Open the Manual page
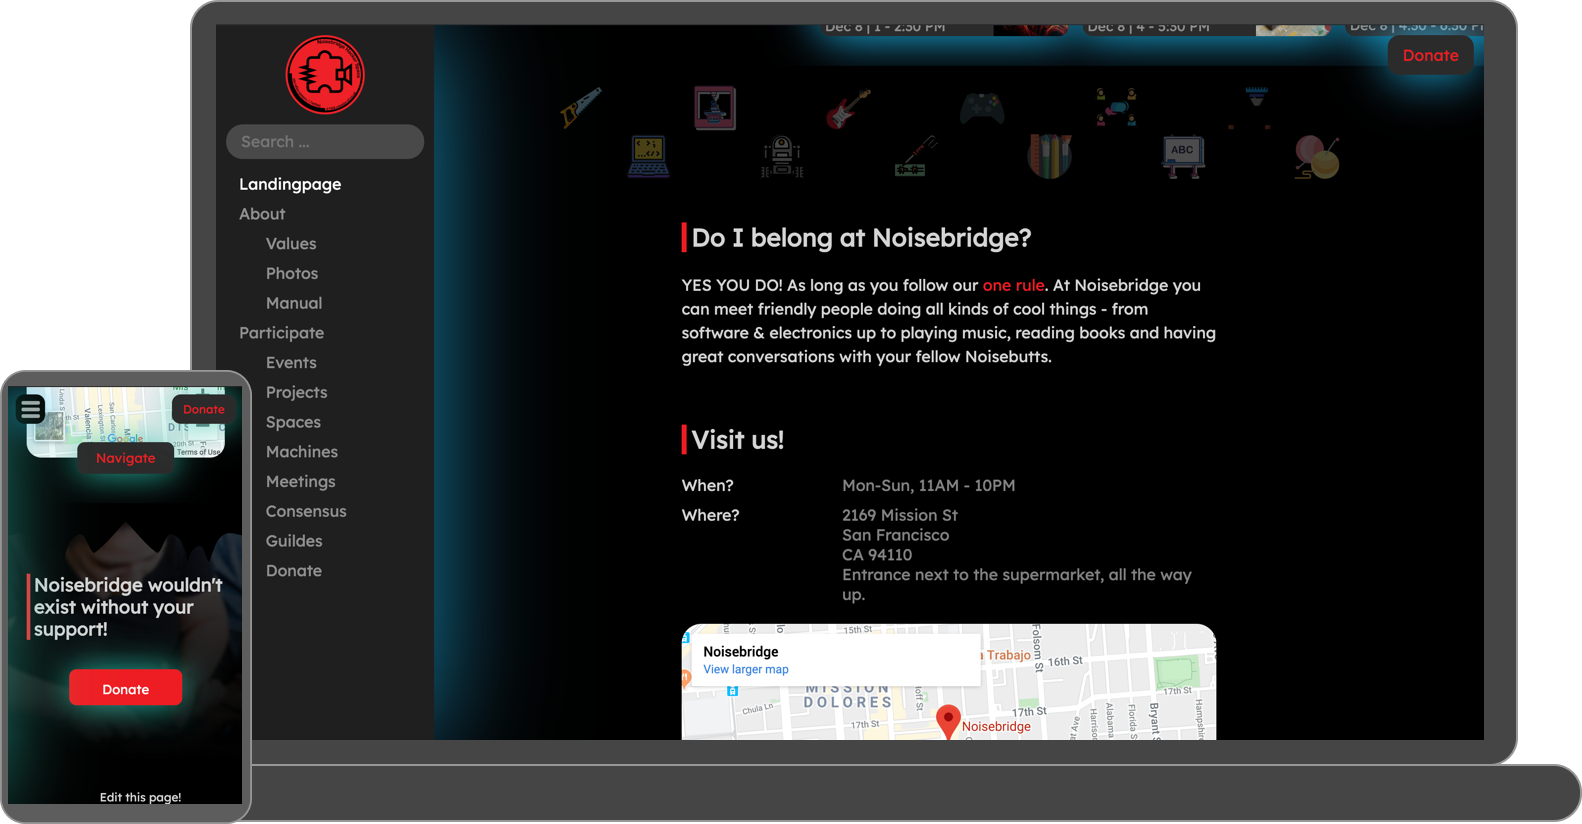1582x824 pixels. [x=294, y=303]
